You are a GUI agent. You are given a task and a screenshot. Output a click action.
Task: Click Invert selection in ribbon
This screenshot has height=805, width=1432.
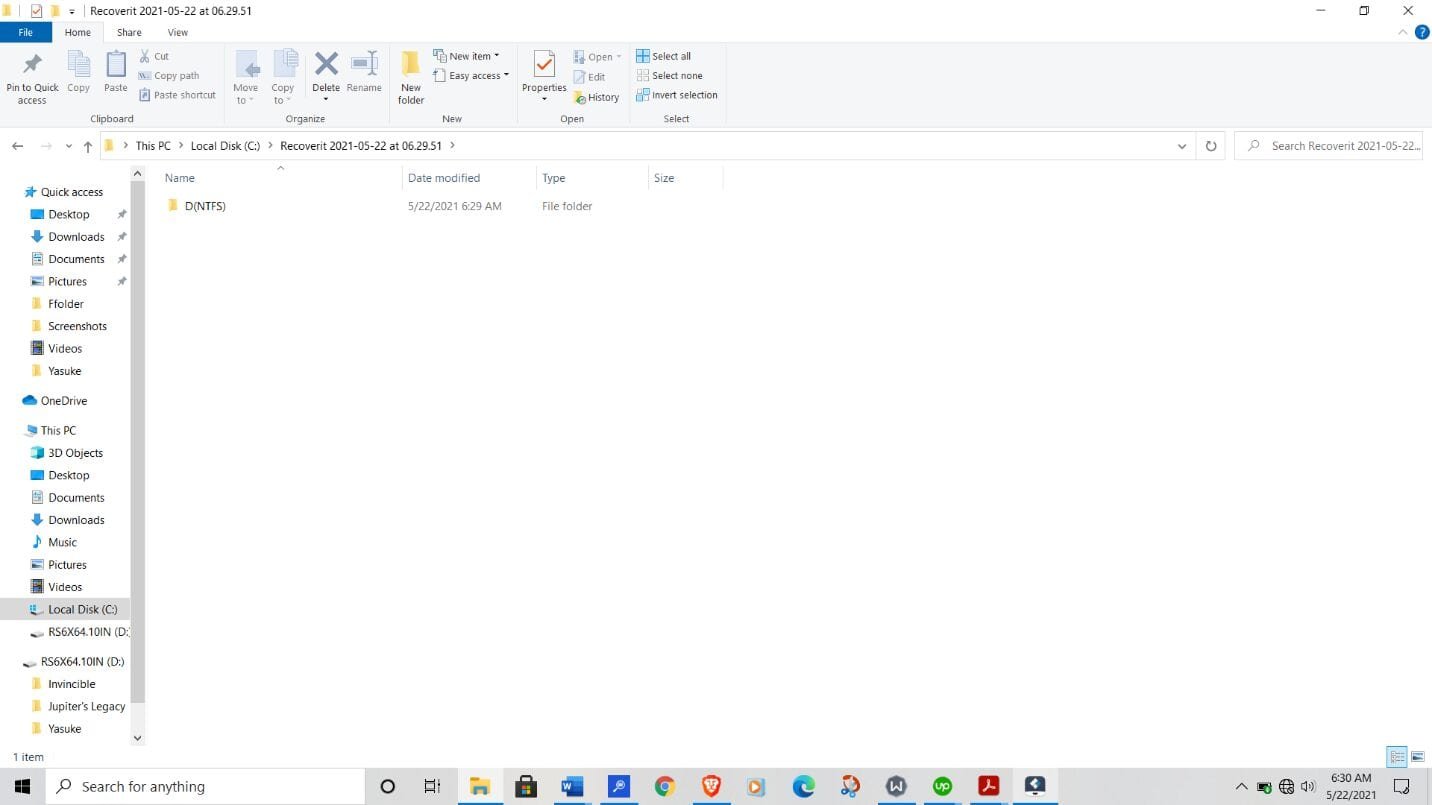[x=677, y=95]
